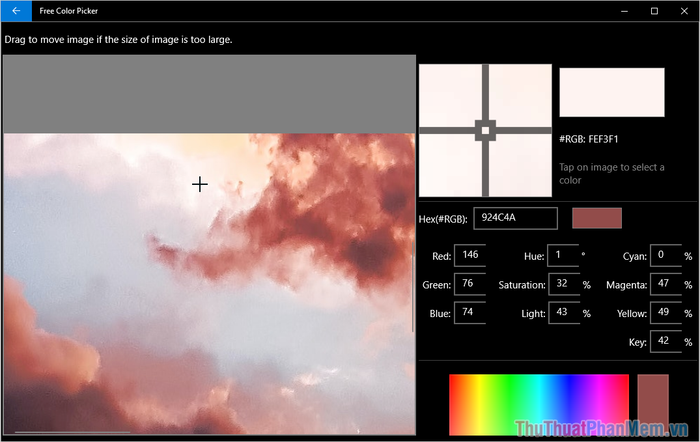Edit the Light value field
Screen dimensions: 700x442
pos(564,313)
